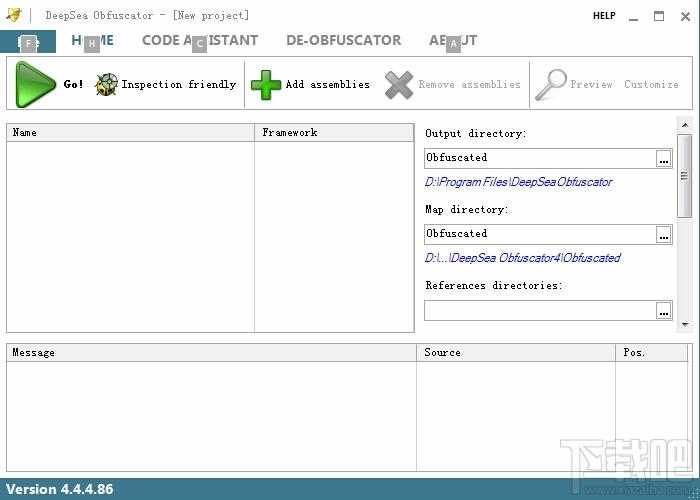Click the green plus Add assemblies icon
The height and width of the screenshot is (500, 700).
coord(266,85)
